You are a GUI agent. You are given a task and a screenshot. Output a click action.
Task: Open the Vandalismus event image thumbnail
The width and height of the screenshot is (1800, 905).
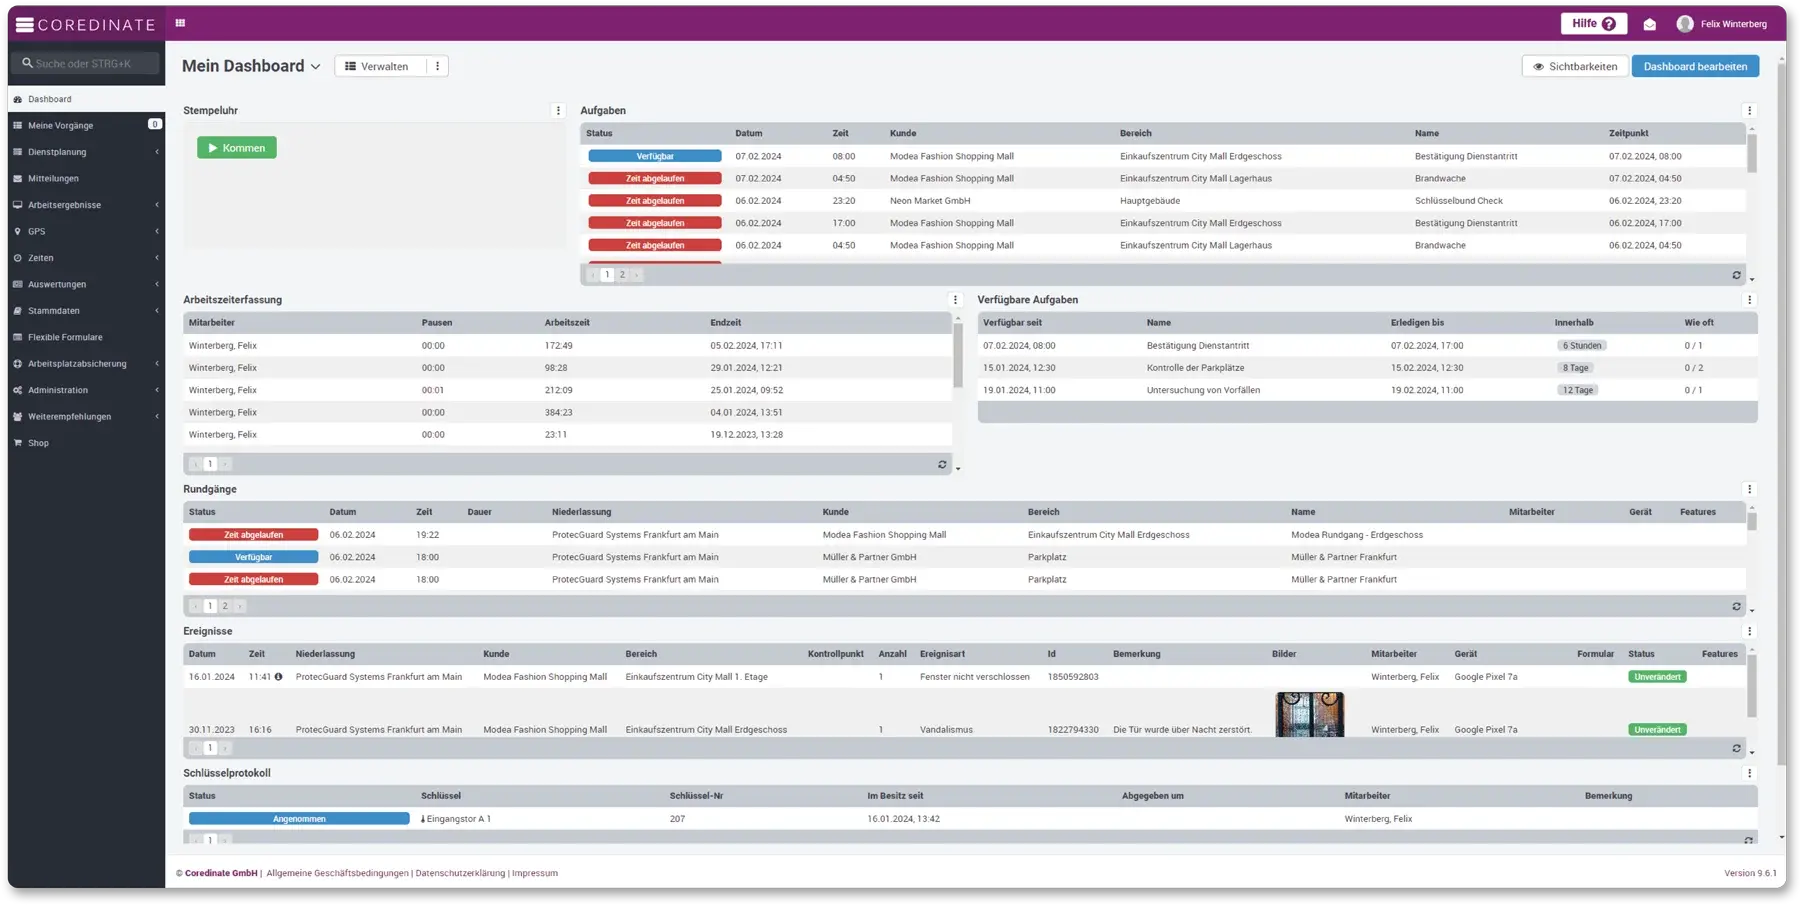[1309, 715]
